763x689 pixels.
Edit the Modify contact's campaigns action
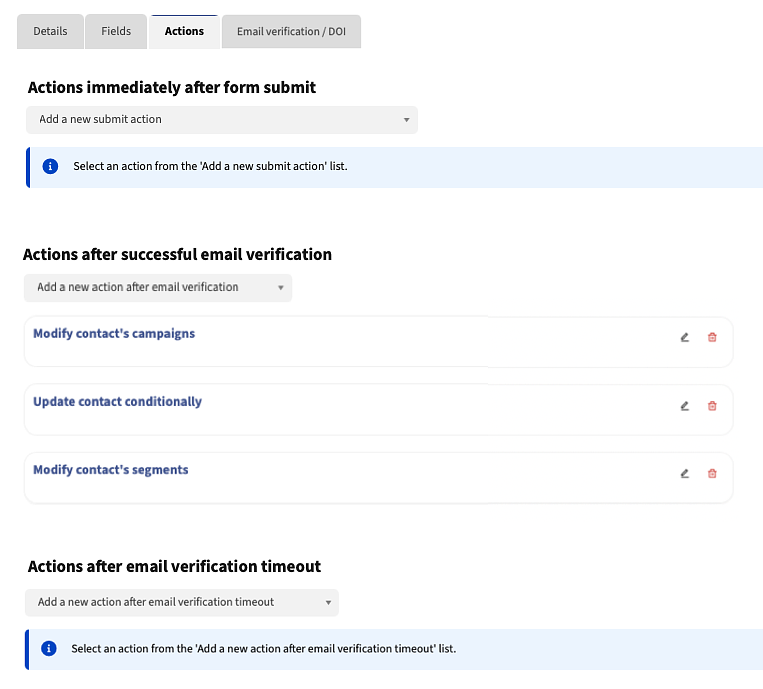click(x=685, y=338)
